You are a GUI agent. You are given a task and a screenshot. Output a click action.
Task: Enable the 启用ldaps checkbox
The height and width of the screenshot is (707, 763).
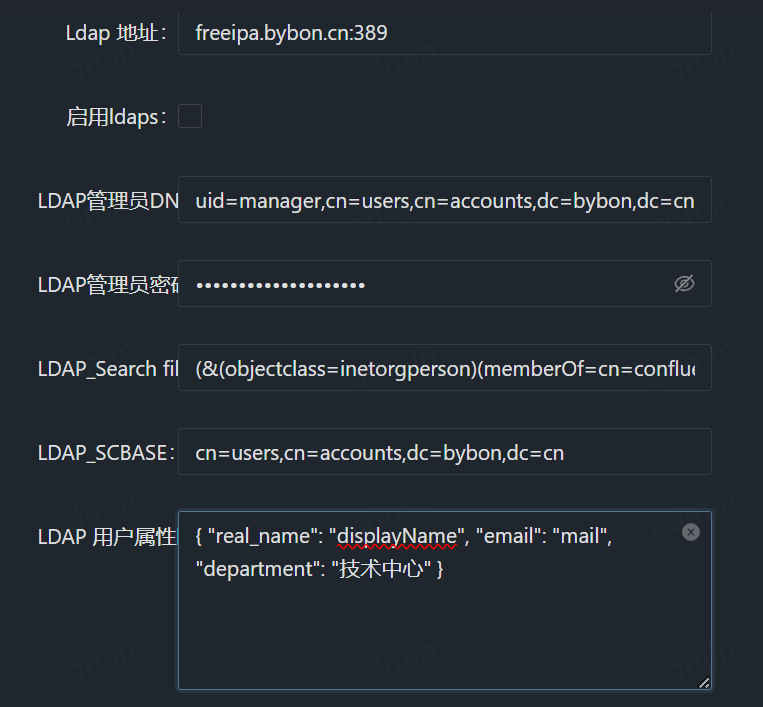pos(190,117)
